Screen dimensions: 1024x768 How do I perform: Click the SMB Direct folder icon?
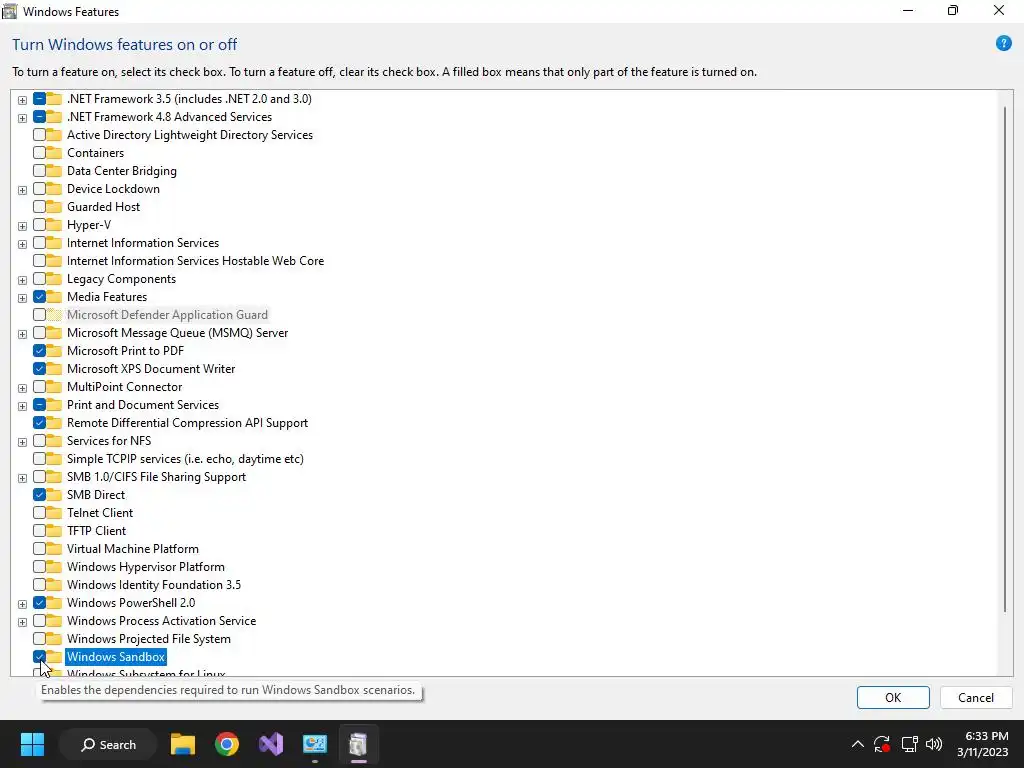[x=54, y=495]
